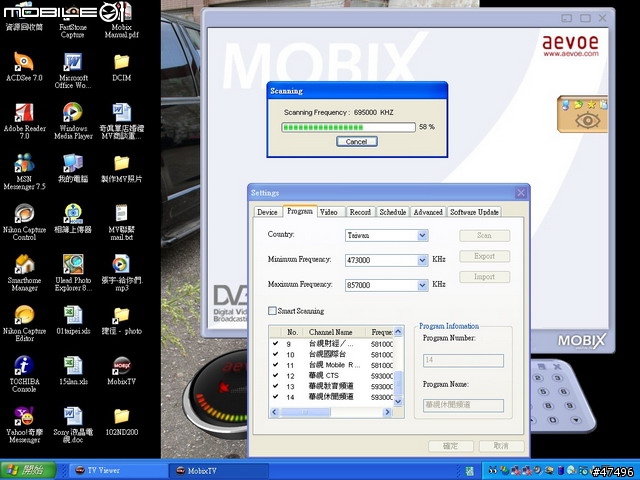Viewport: 640px width, 480px height.
Task: Open the Software Update tab
Action: [x=474, y=212]
